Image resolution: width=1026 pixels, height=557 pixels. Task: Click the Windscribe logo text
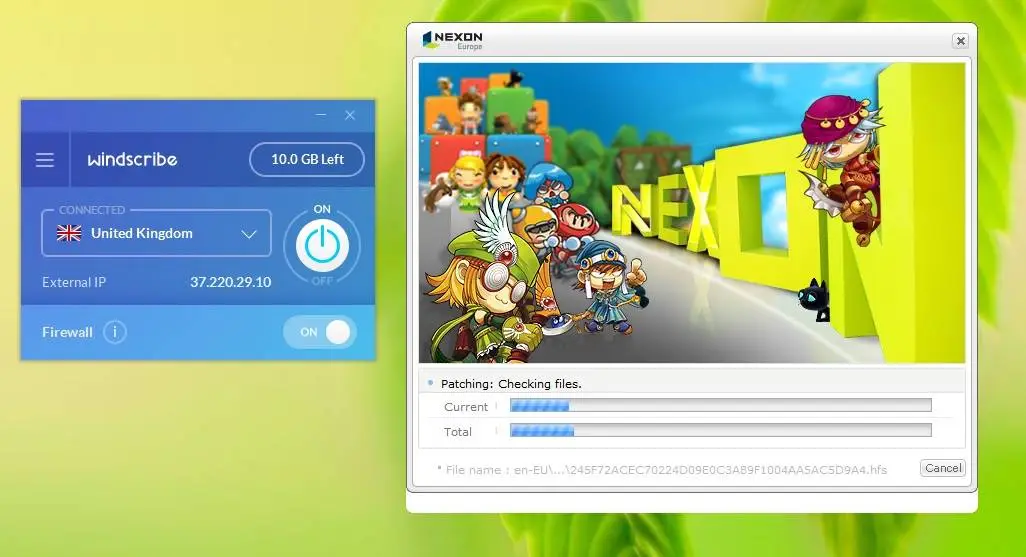click(x=132, y=159)
